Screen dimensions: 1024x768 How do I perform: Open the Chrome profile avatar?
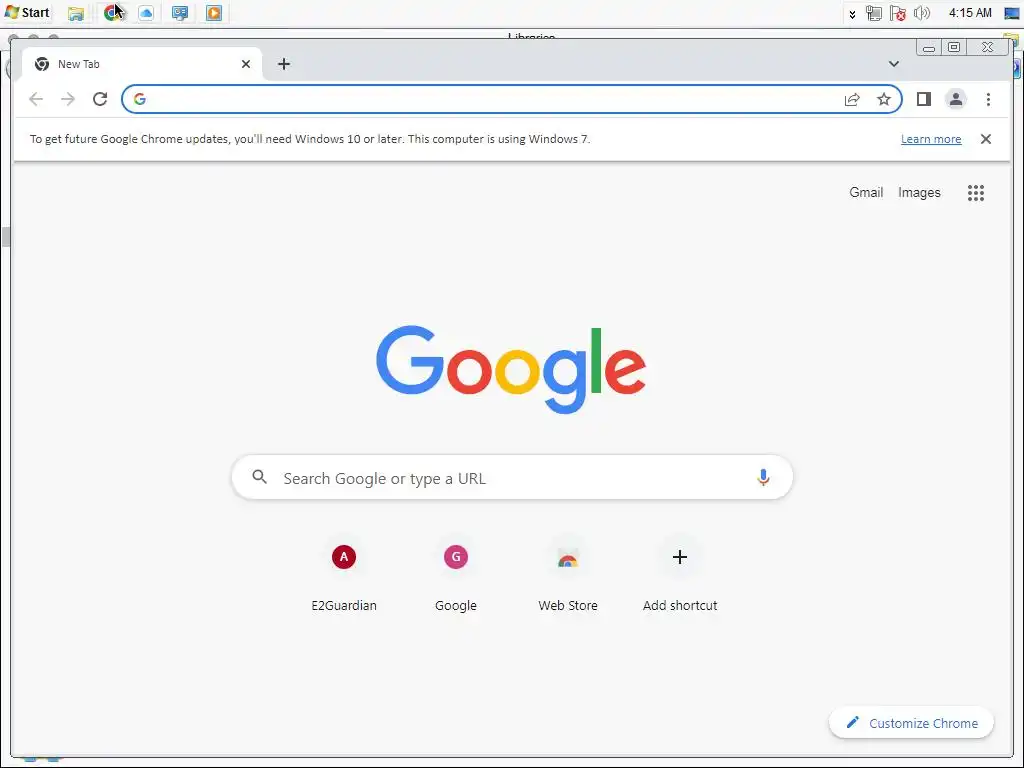pos(955,99)
